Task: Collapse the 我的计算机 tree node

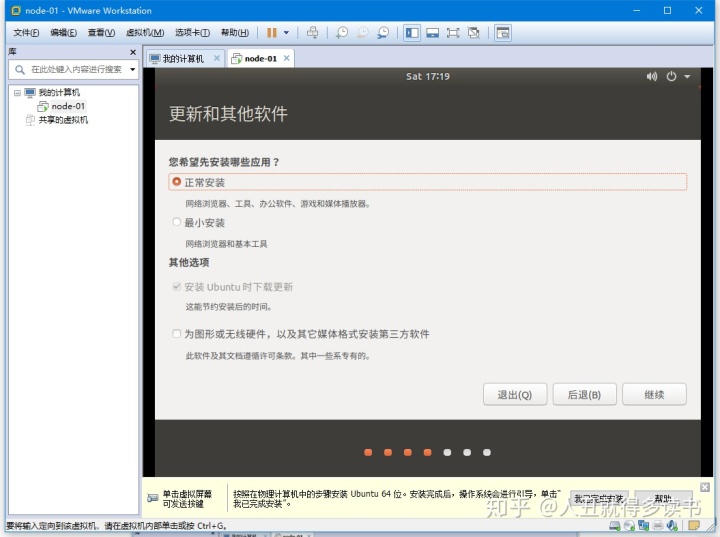Action: click(x=17, y=93)
